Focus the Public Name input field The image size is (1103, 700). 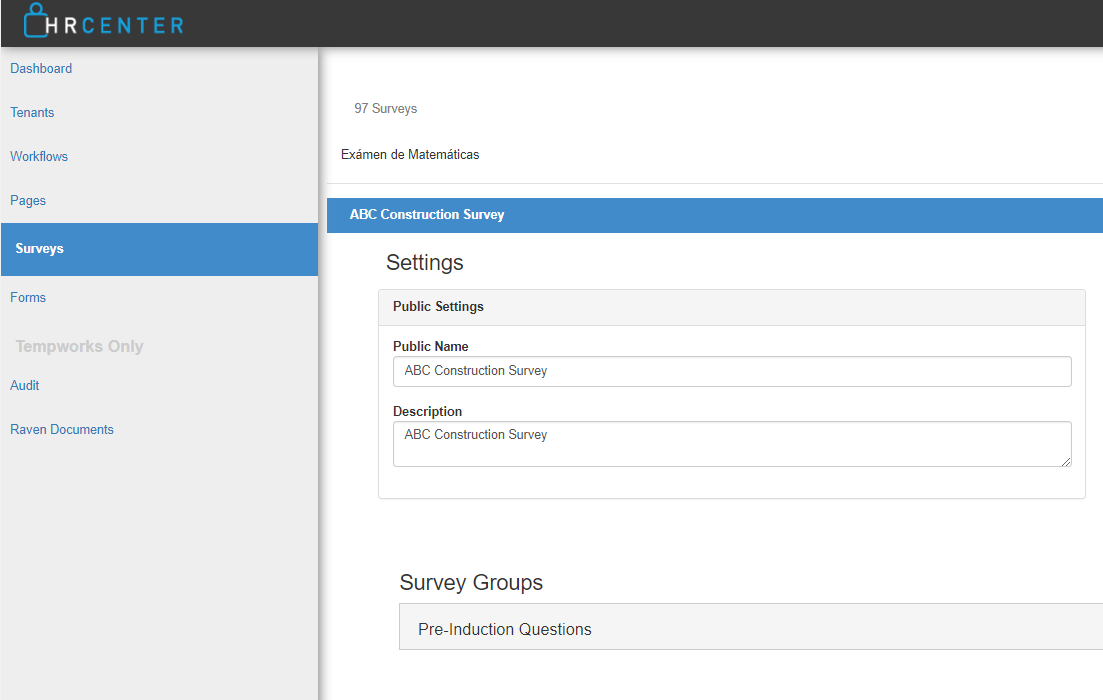732,371
